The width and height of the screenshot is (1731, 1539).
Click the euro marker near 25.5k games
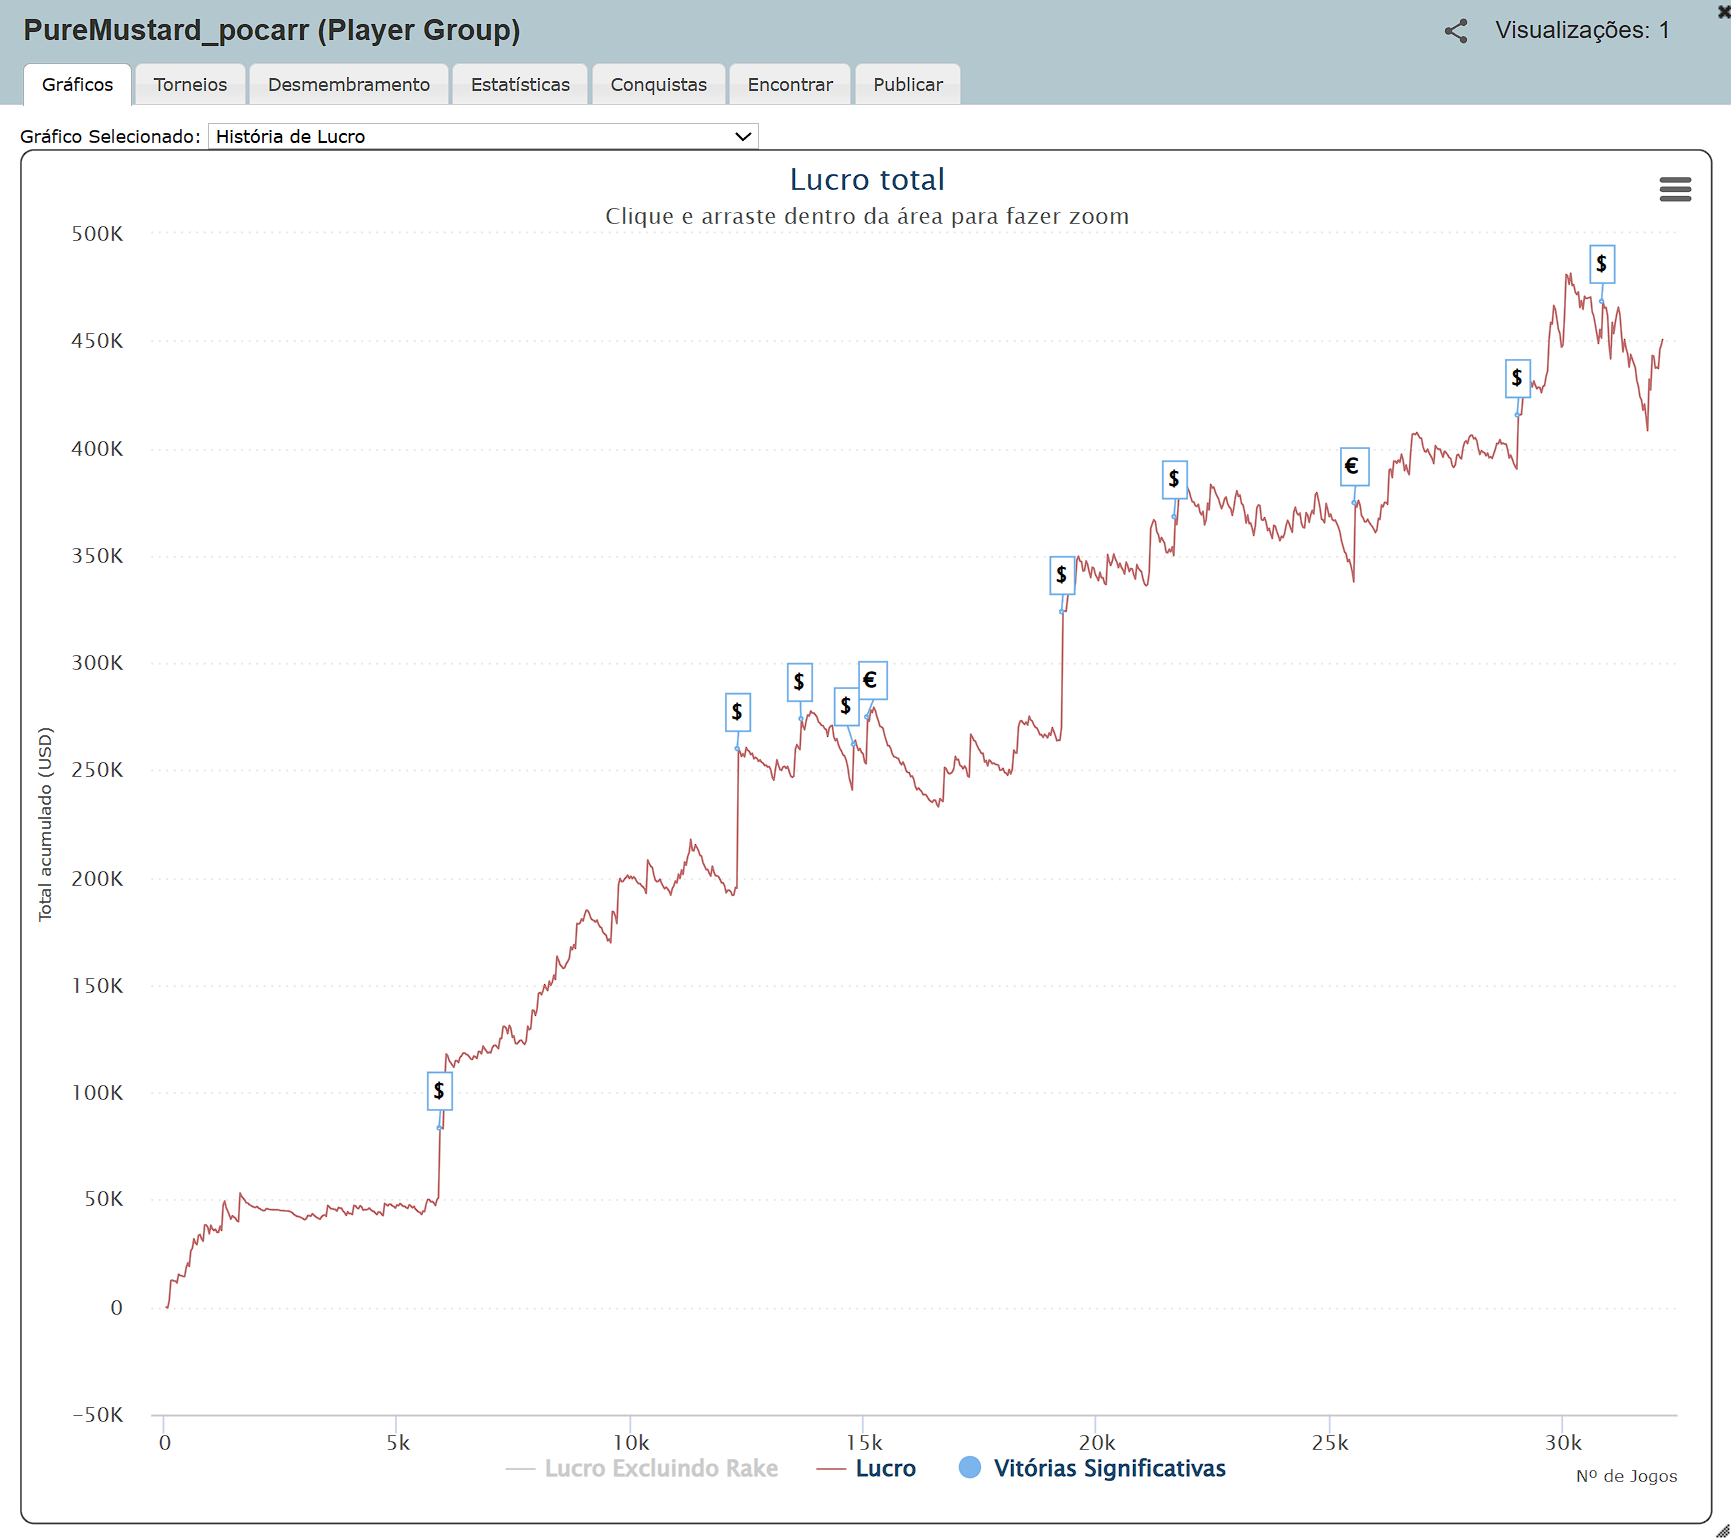[1354, 466]
